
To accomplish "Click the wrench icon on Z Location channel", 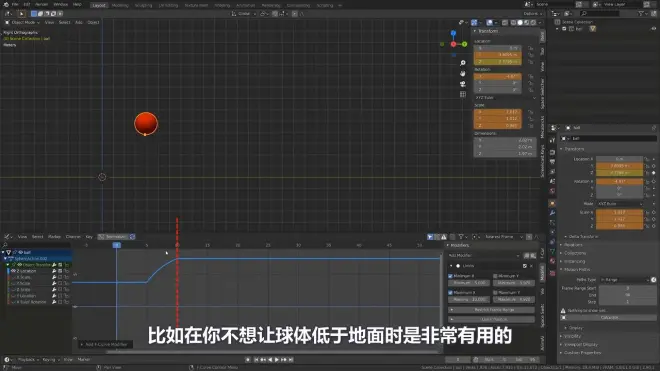I will click(54, 271).
